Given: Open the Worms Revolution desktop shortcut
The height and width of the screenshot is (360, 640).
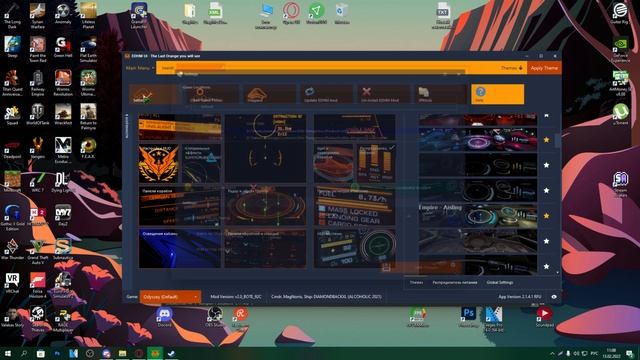Looking at the screenshot, I should (x=63, y=83).
